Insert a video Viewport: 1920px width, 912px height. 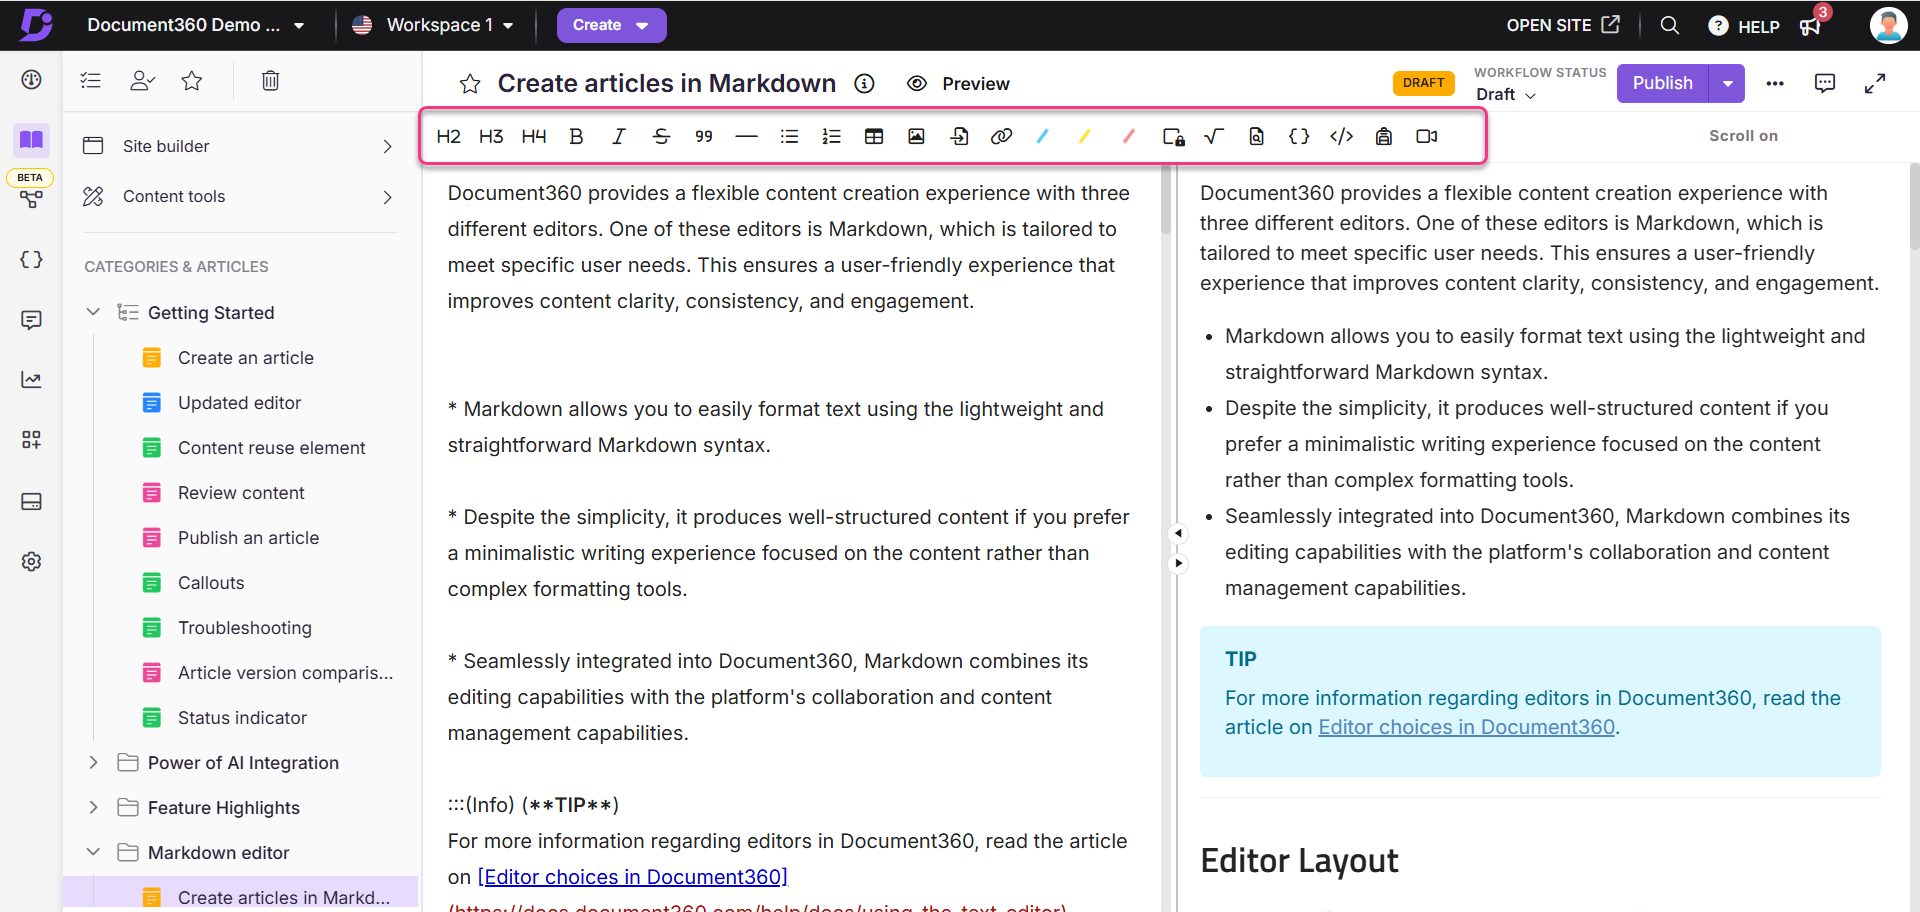pyautogui.click(x=1427, y=136)
